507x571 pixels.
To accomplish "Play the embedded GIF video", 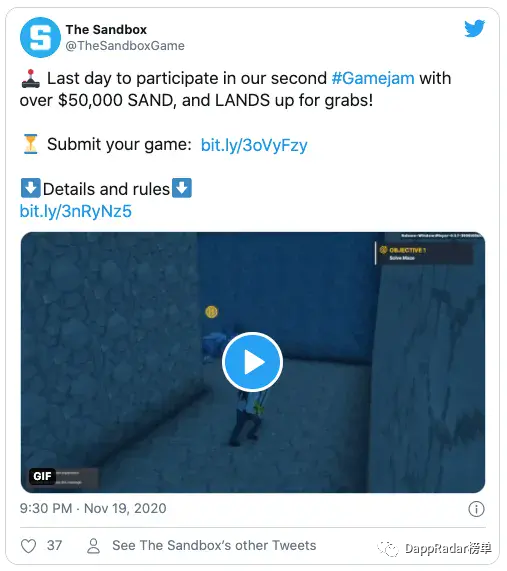I will pos(252,362).
